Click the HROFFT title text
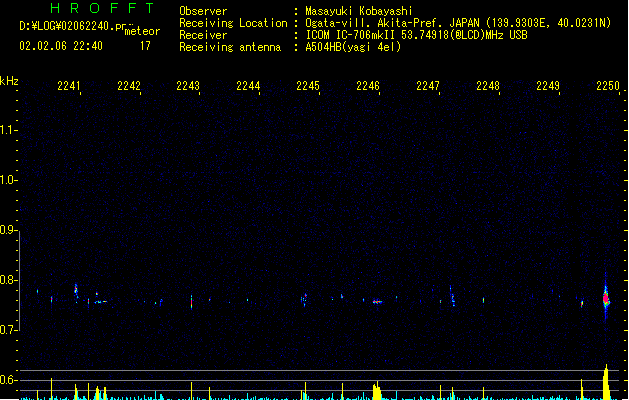629x400 pixels. (x=103, y=8)
